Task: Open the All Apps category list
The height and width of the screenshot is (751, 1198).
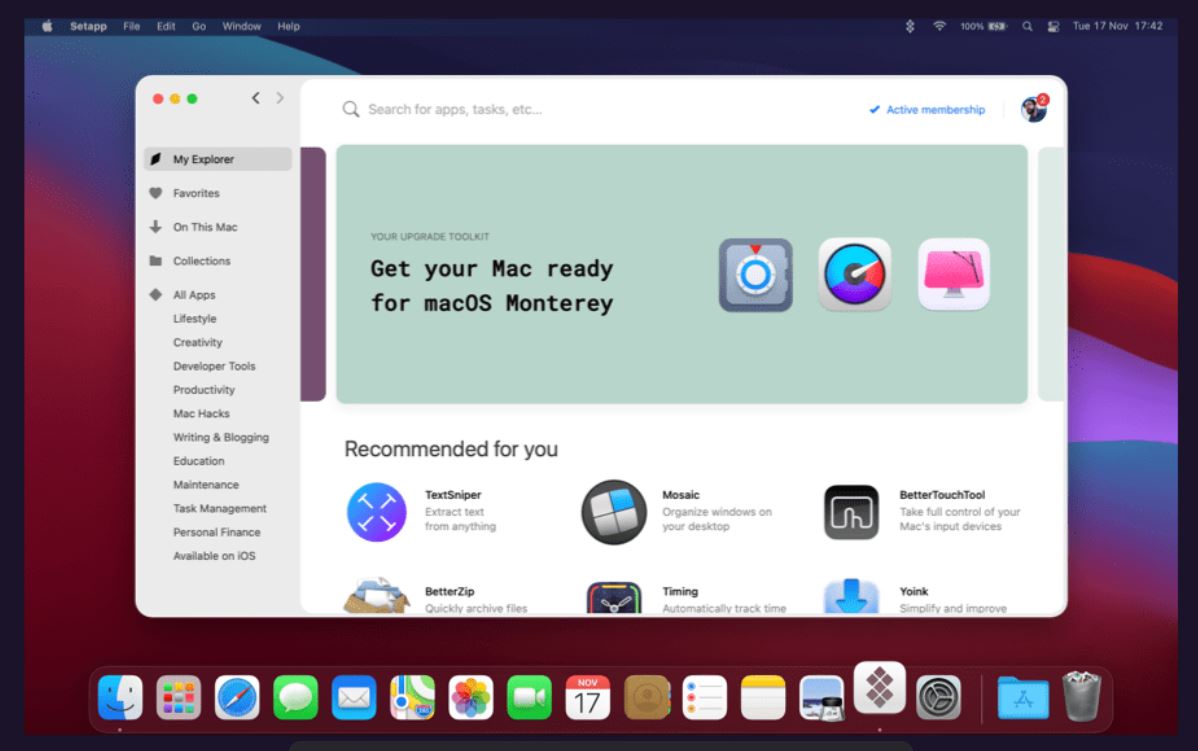Action: 194,295
